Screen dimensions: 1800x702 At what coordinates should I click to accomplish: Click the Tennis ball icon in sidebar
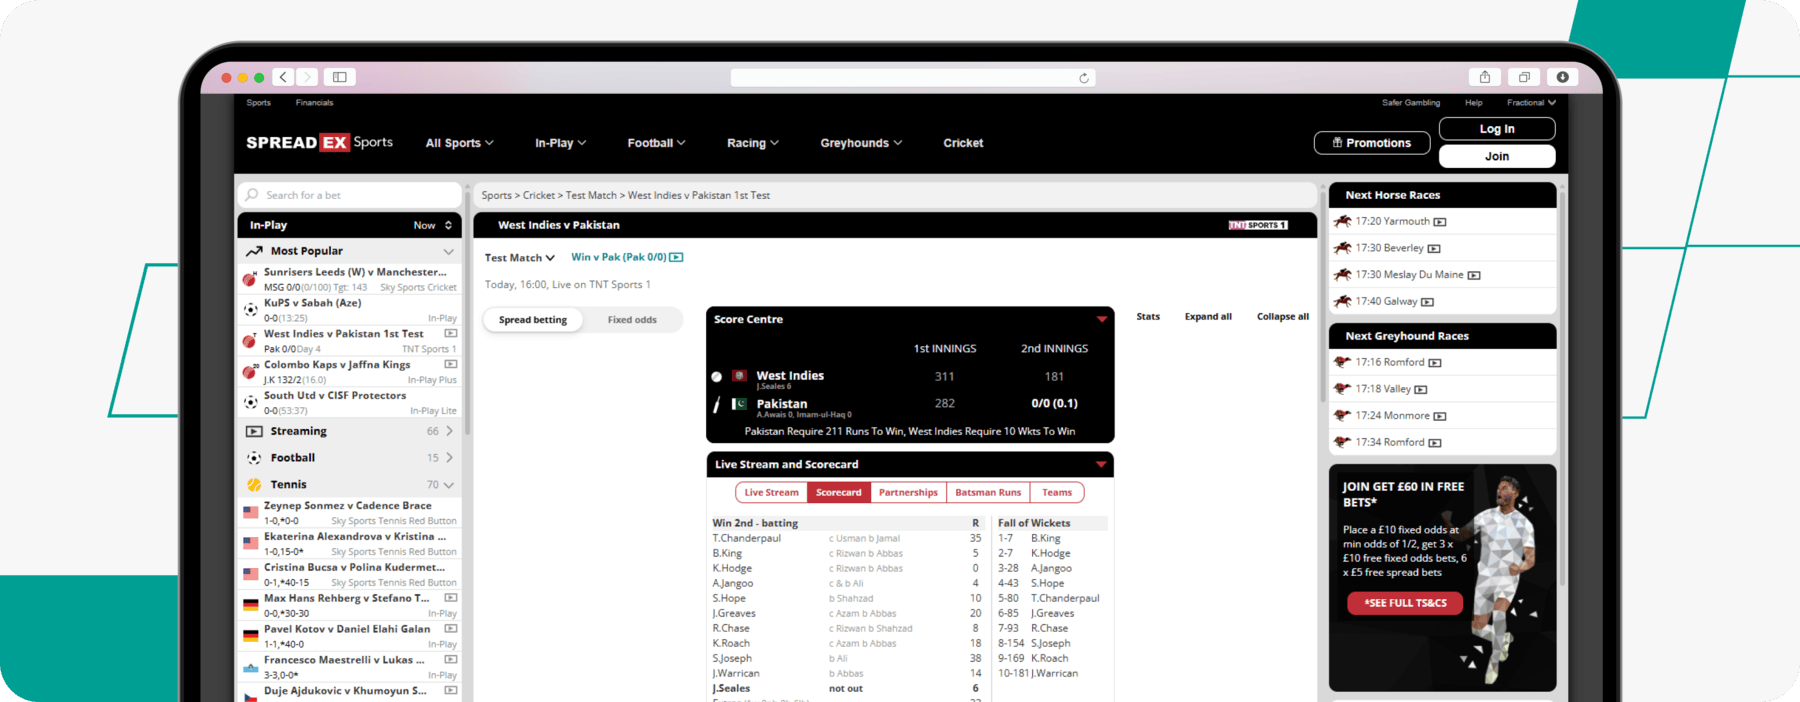[x=254, y=485]
